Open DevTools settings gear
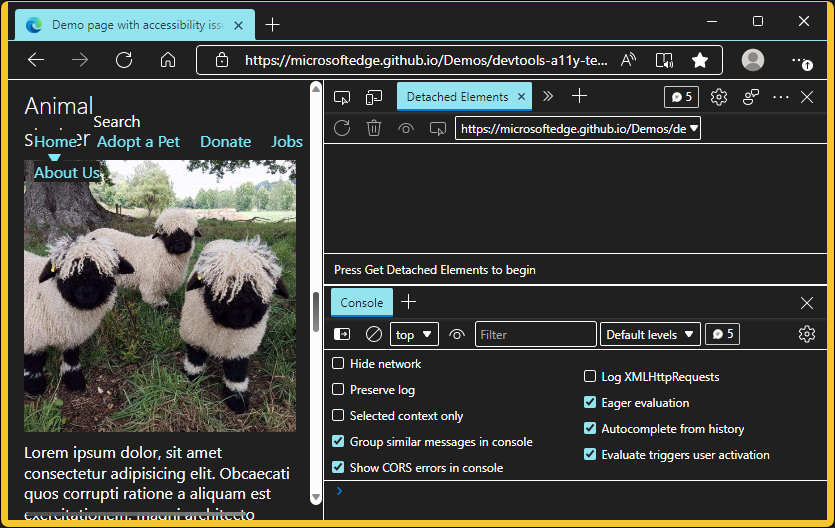 click(x=719, y=97)
